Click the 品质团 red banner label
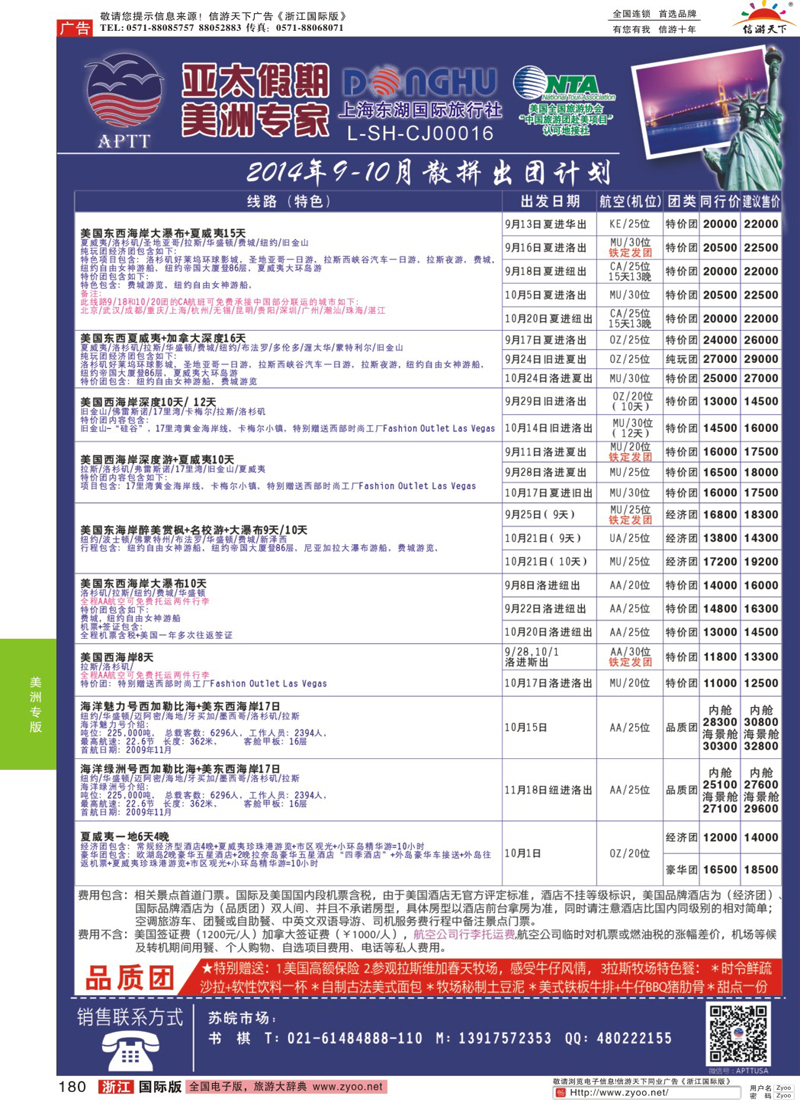800x1100 pixels. [129, 977]
